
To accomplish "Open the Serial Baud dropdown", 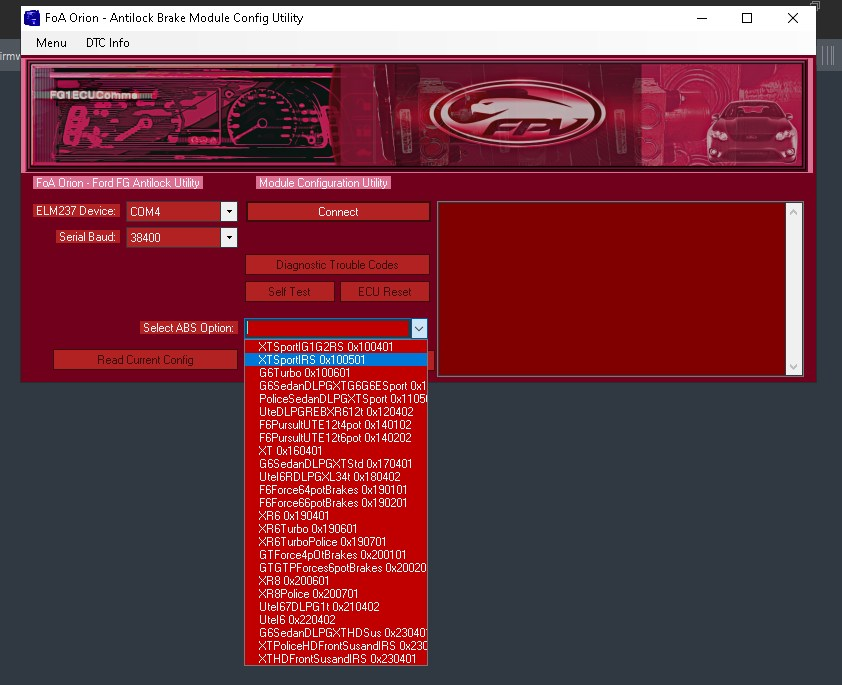I will (x=230, y=237).
